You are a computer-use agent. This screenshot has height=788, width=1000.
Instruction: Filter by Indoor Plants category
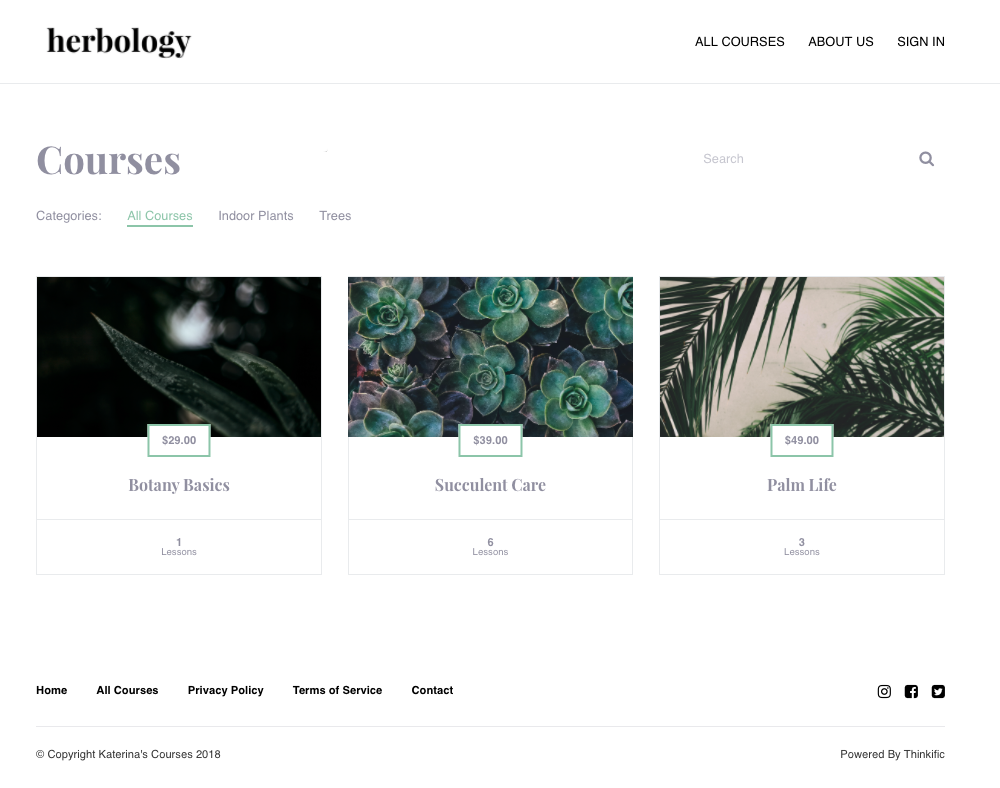(x=256, y=215)
